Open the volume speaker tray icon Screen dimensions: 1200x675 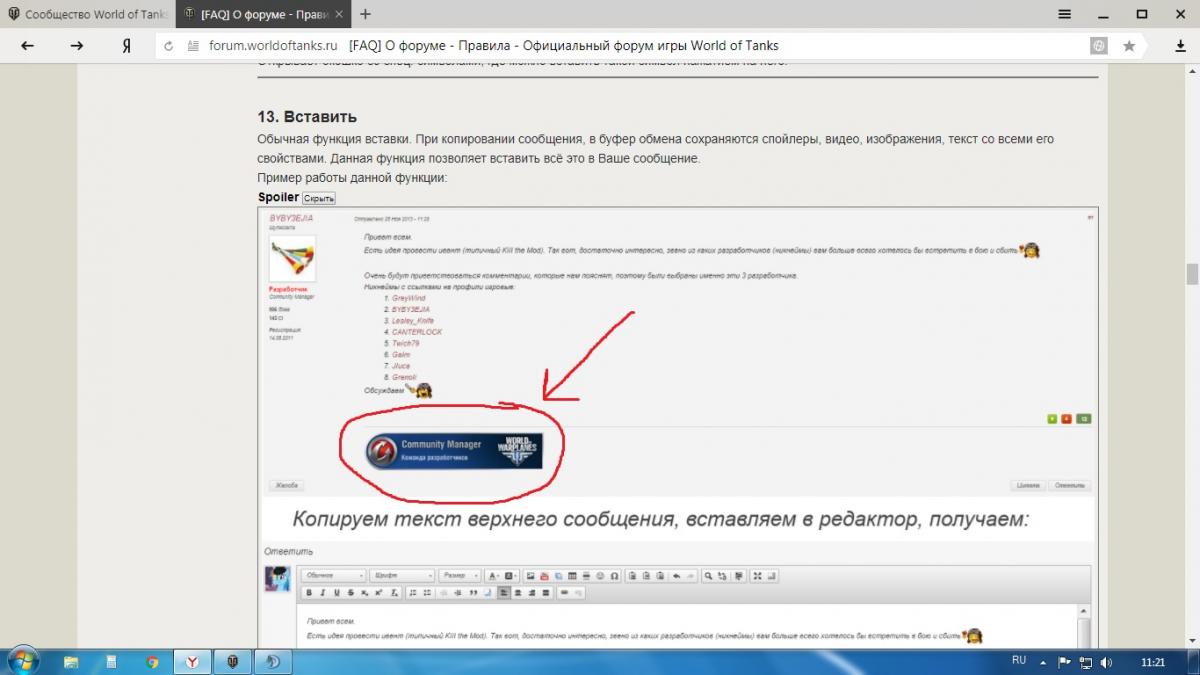[1107, 662]
